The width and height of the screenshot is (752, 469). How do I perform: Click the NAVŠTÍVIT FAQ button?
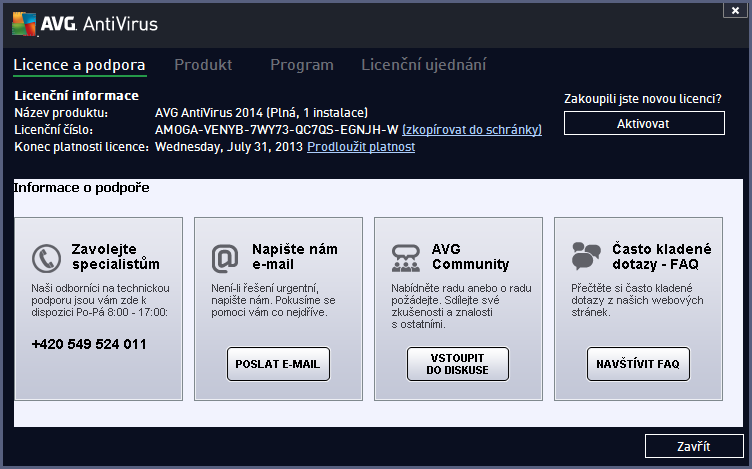pyautogui.click(x=638, y=364)
